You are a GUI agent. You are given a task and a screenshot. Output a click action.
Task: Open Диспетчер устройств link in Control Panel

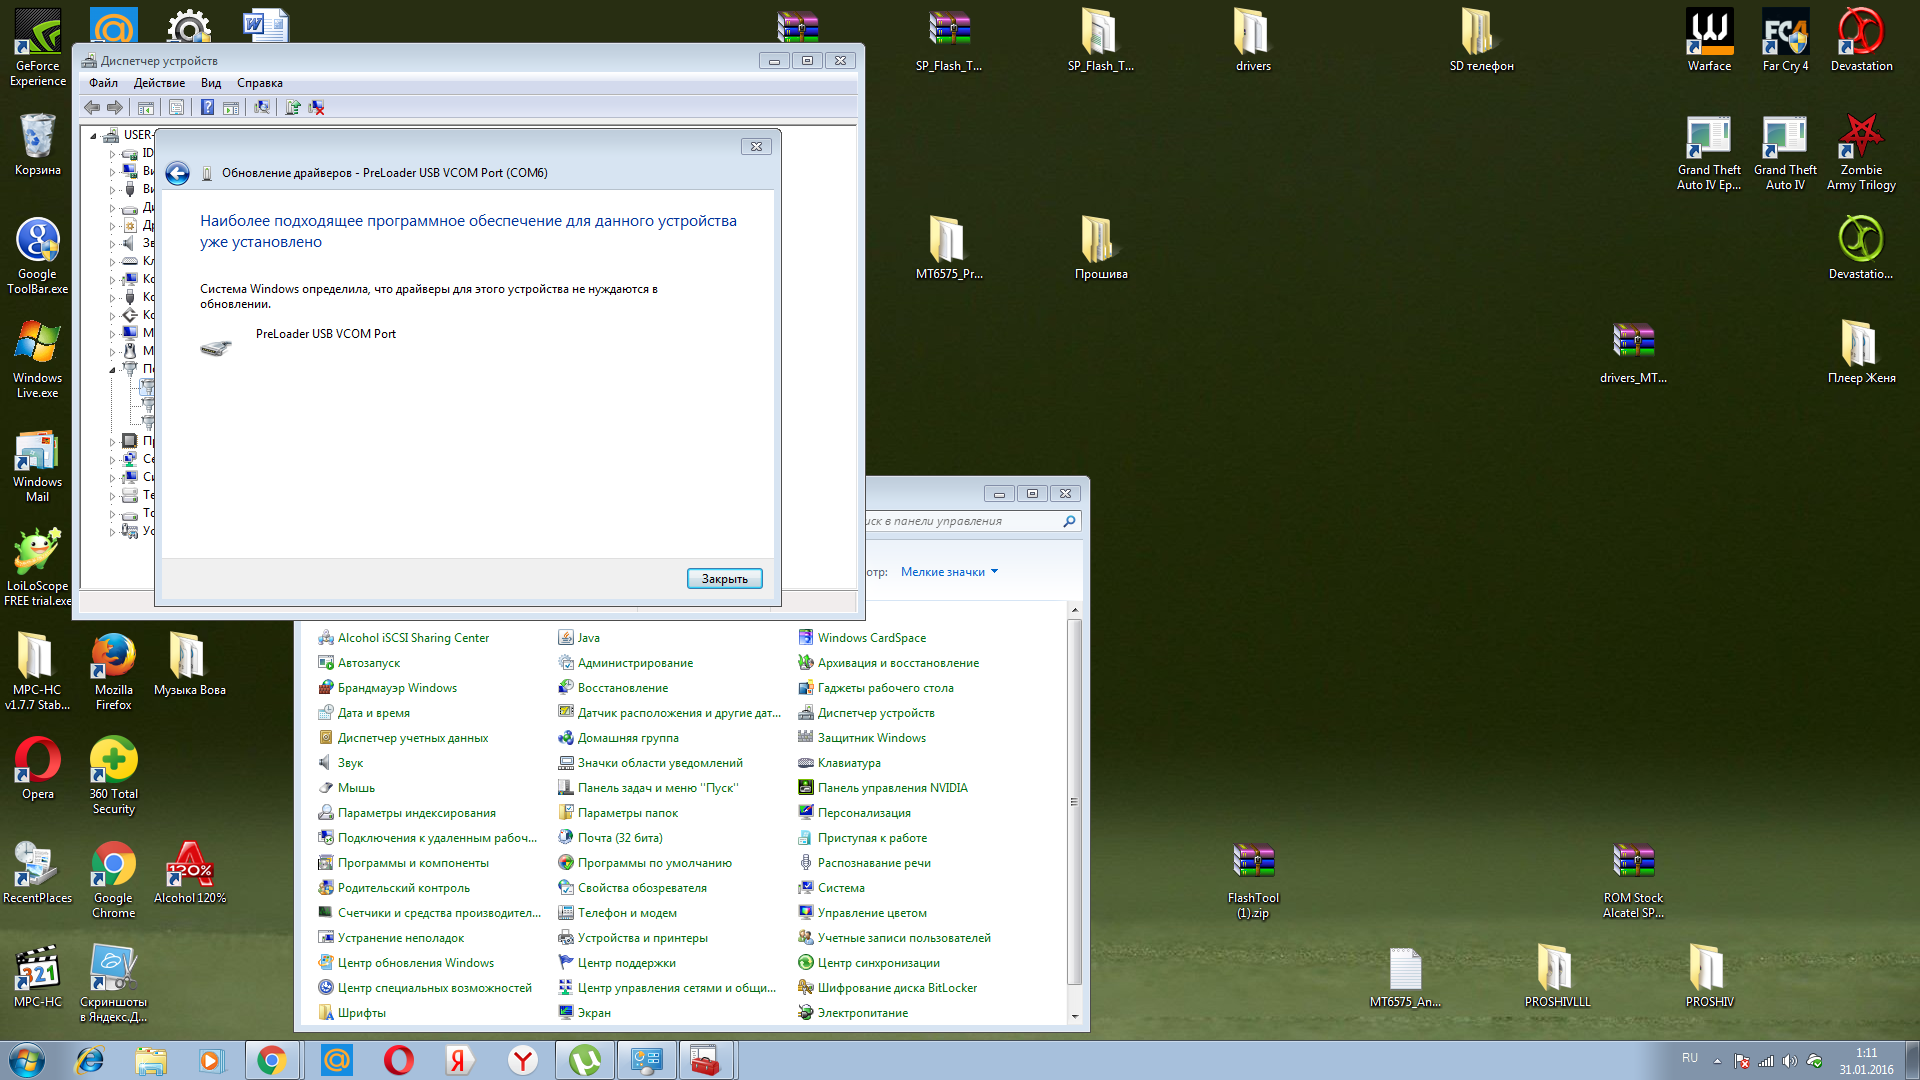[x=875, y=713]
